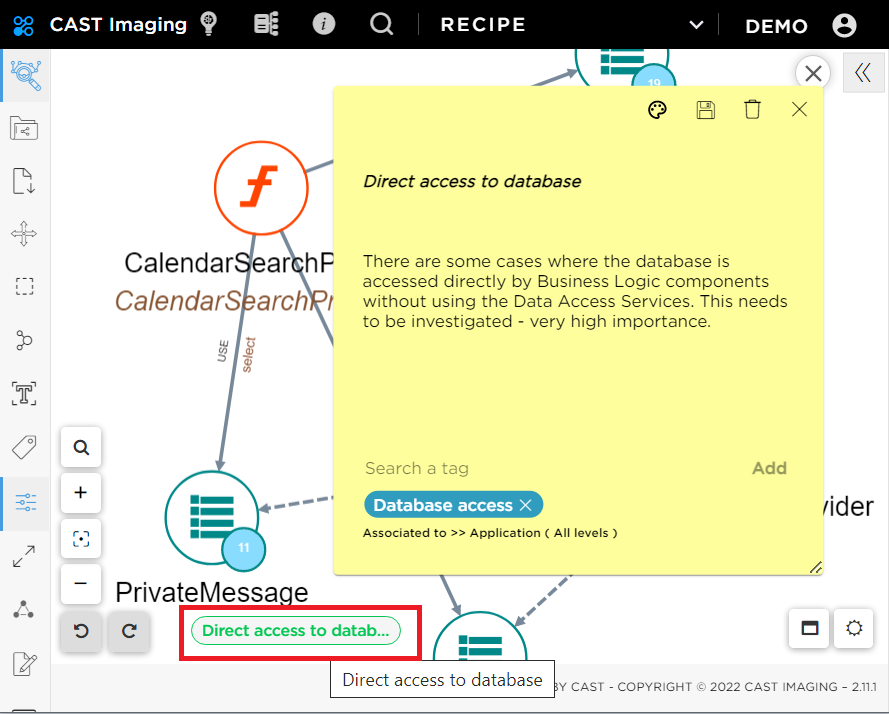Click the info icon in header
This screenshot has height=714, width=889.
click(x=324, y=24)
